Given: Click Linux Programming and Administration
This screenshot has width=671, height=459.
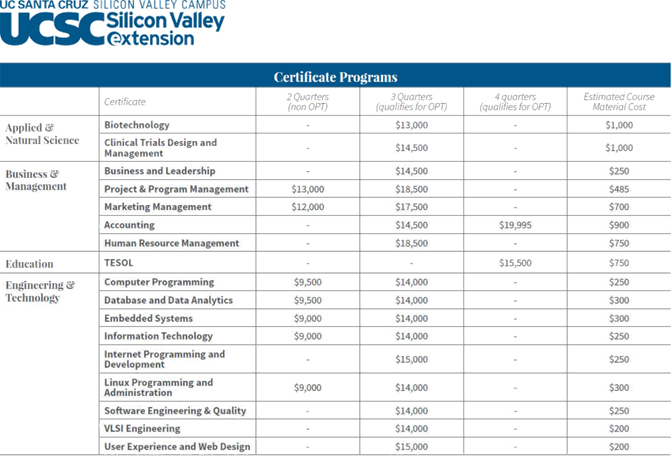Looking at the screenshot, I should coord(158,388).
